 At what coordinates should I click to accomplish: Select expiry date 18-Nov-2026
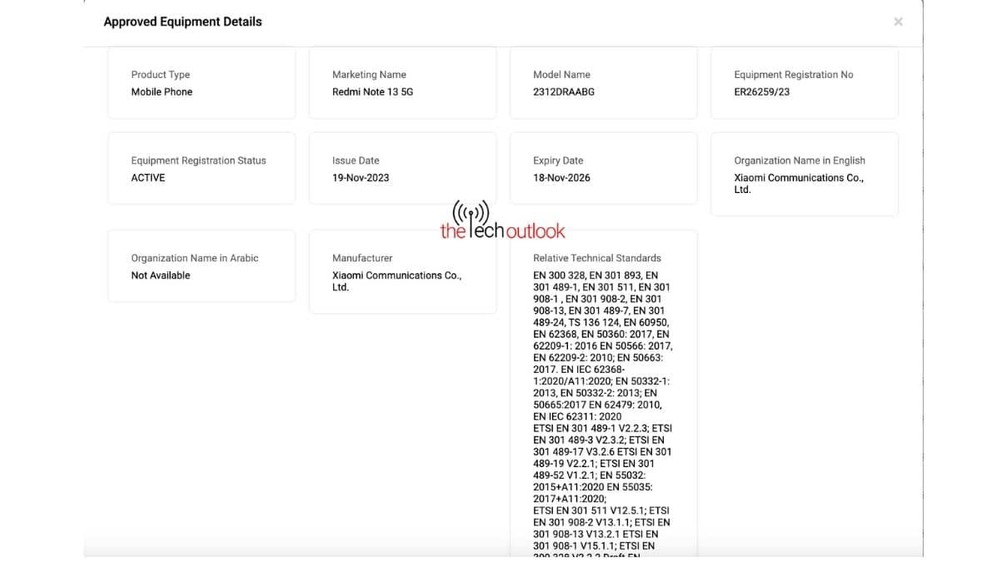561,178
